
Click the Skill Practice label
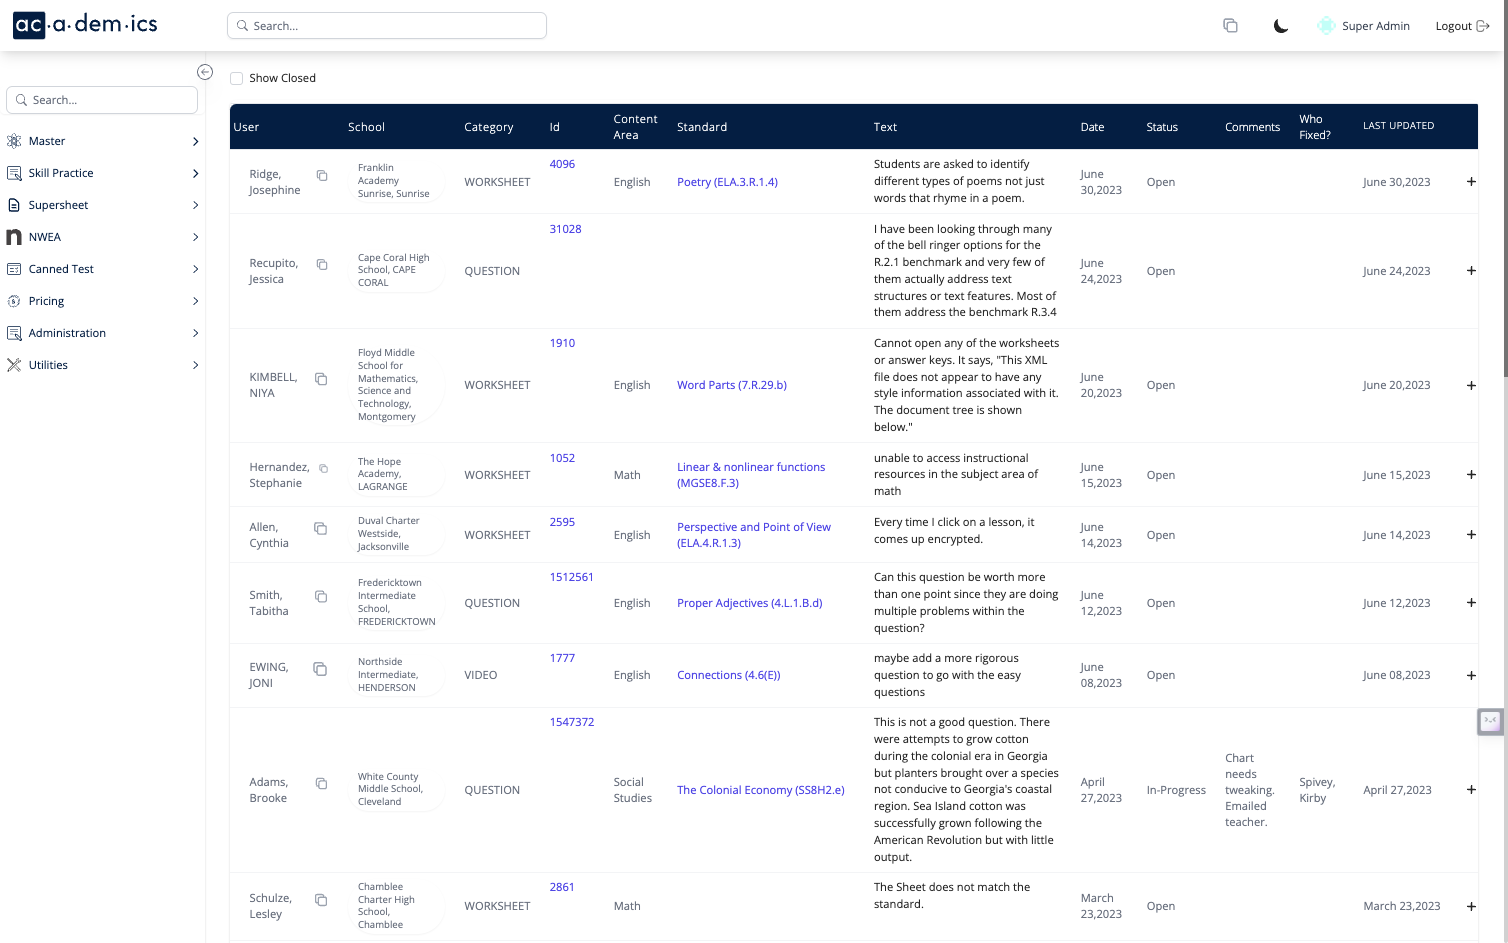point(61,173)
